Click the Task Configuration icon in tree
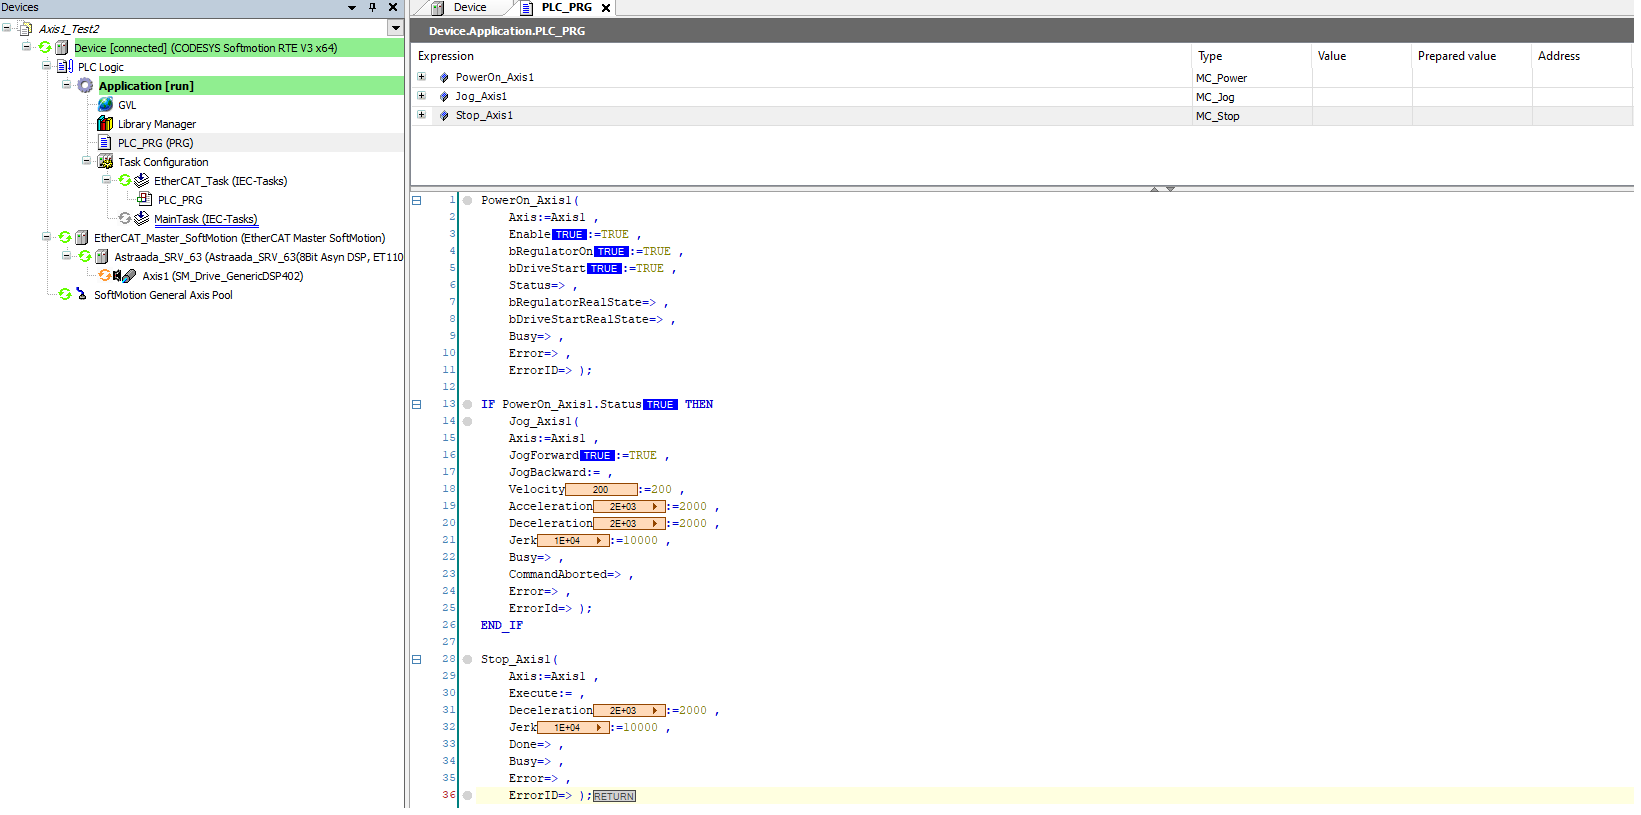Image resolution: width=1641 pixels, height=815 pixels. (105, 162)
